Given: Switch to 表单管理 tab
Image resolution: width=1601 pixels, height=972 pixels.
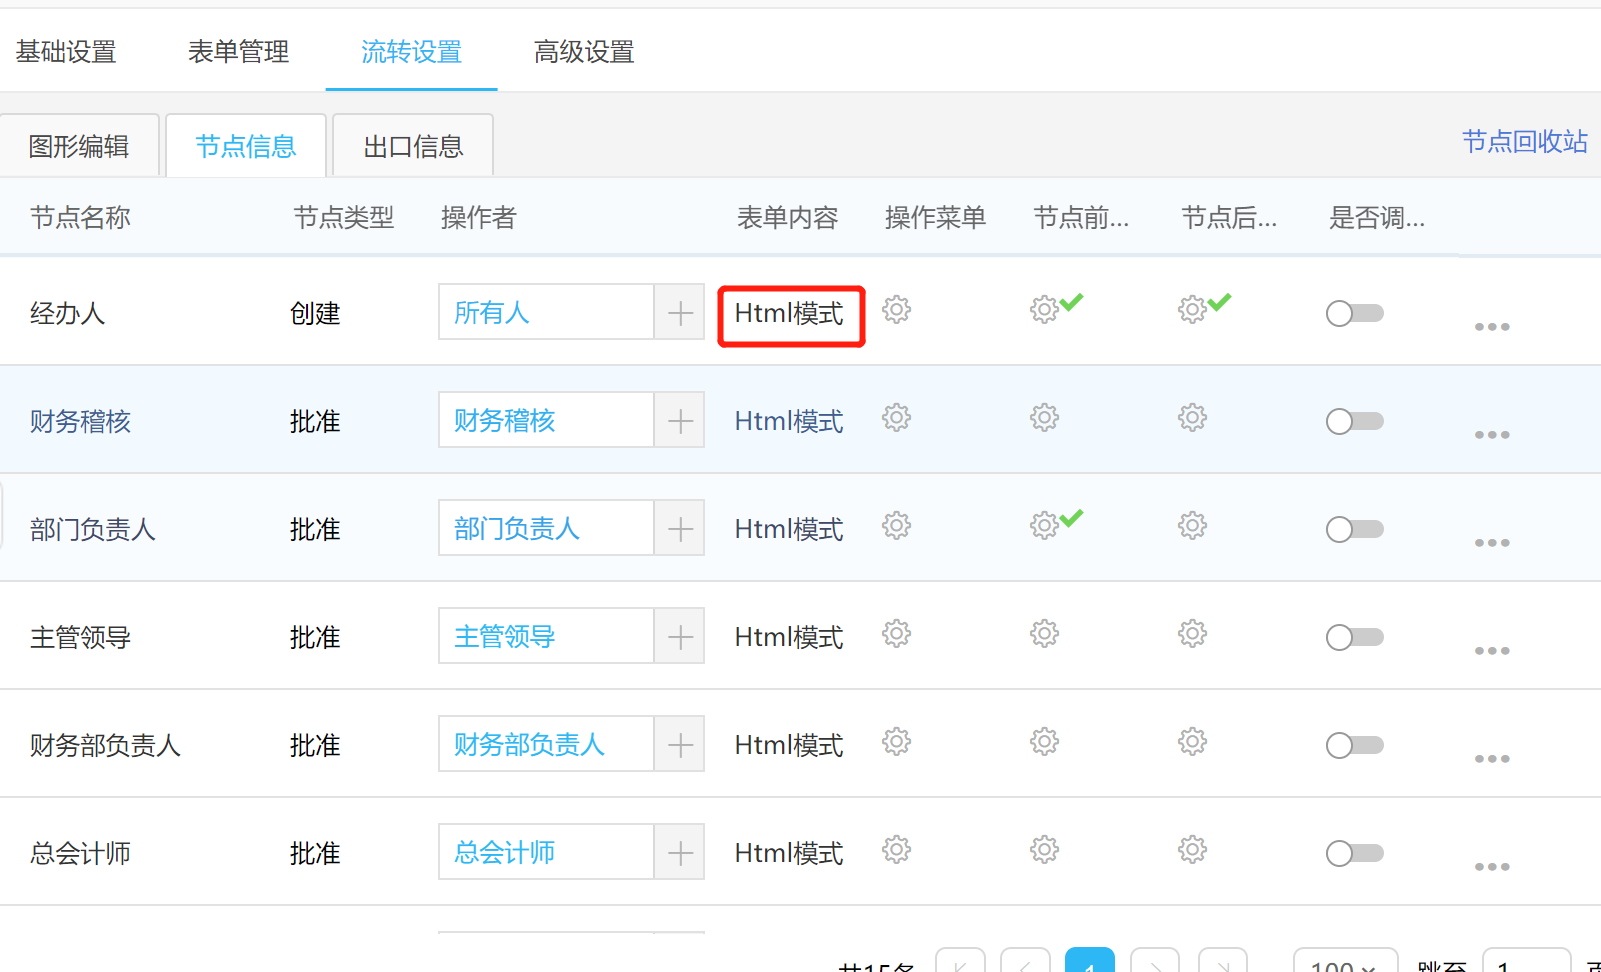Looking at the screenshot, I should (x=238, y=52).
